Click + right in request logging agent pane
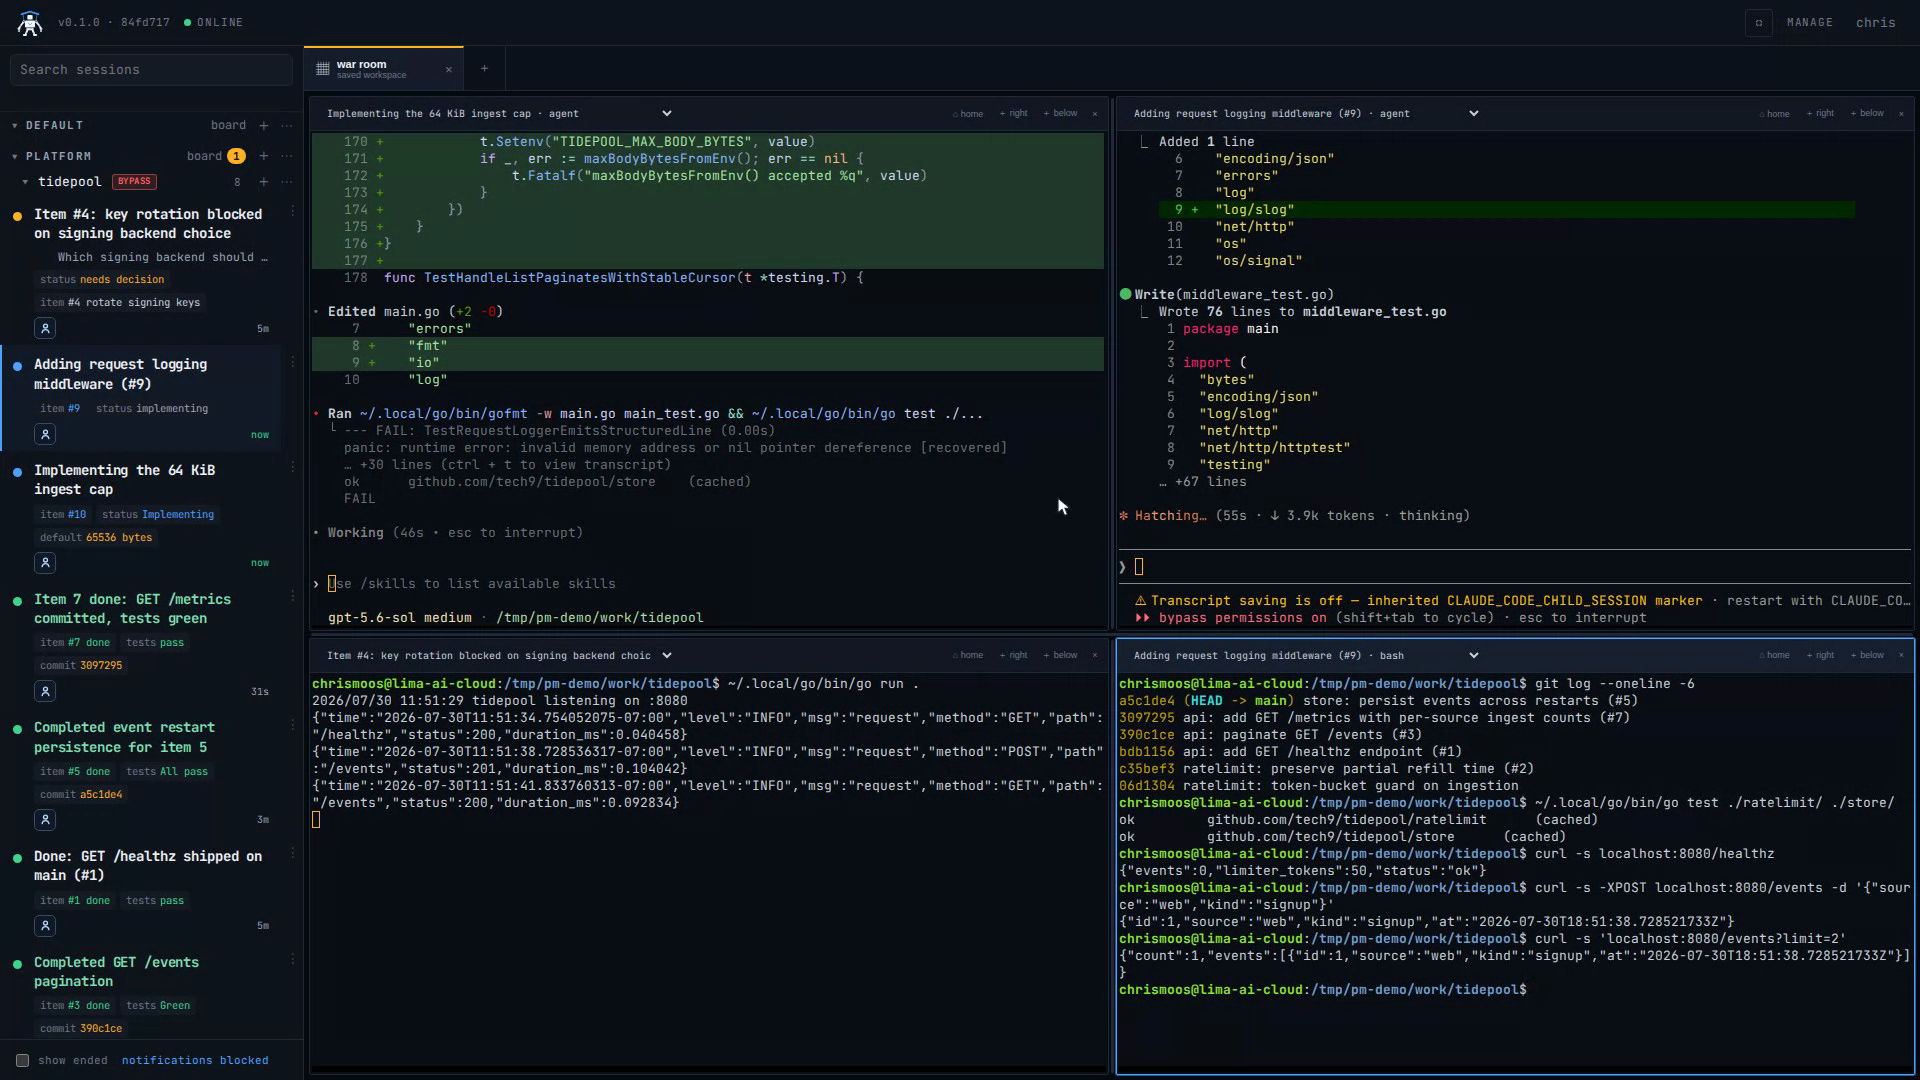 point(1821,114)
